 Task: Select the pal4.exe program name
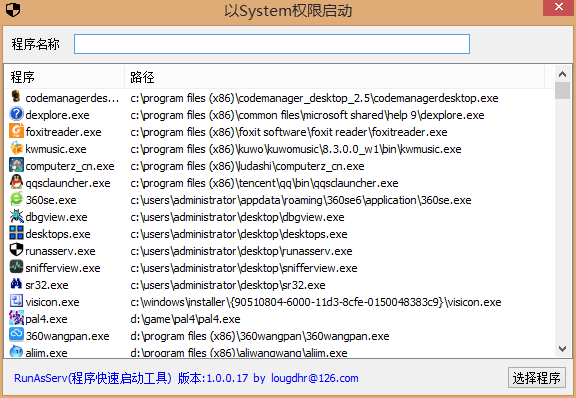[46, 319]
